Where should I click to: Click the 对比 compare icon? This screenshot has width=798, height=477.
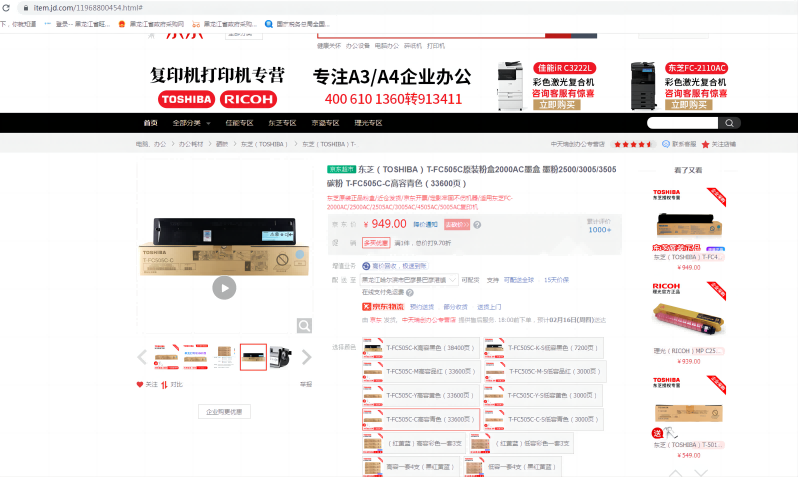pyautogui.click(x=164, y=385)
